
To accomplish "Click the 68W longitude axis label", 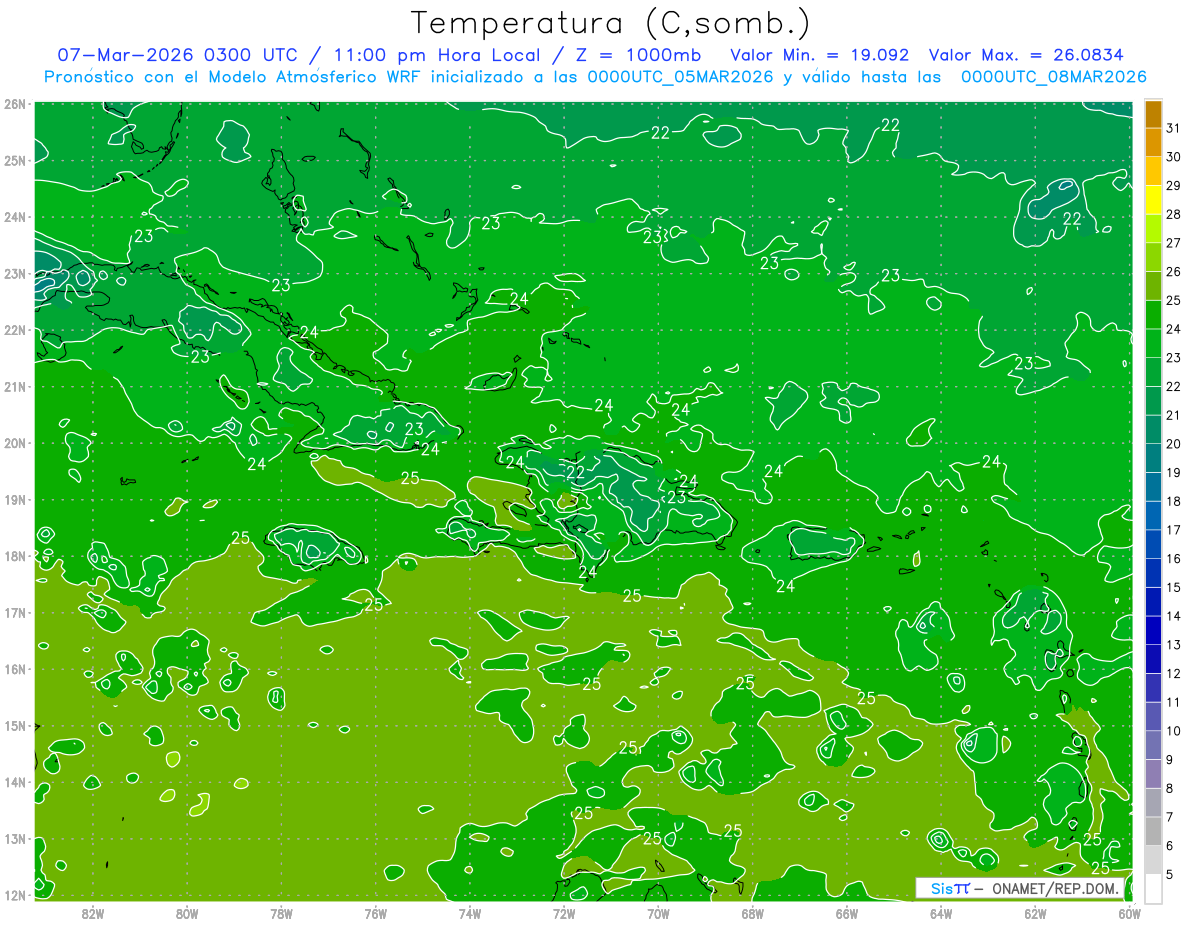I will [752, 914].
